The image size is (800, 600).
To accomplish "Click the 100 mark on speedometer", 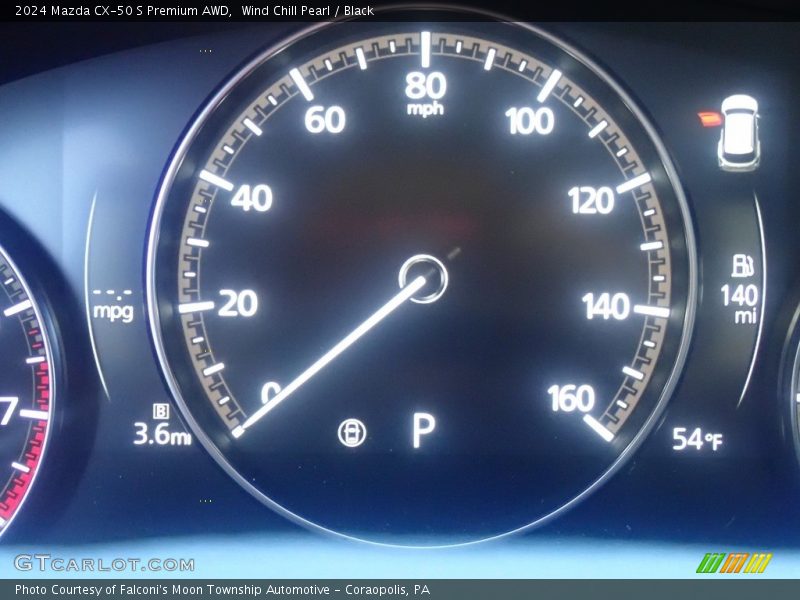I will (530, 121).
